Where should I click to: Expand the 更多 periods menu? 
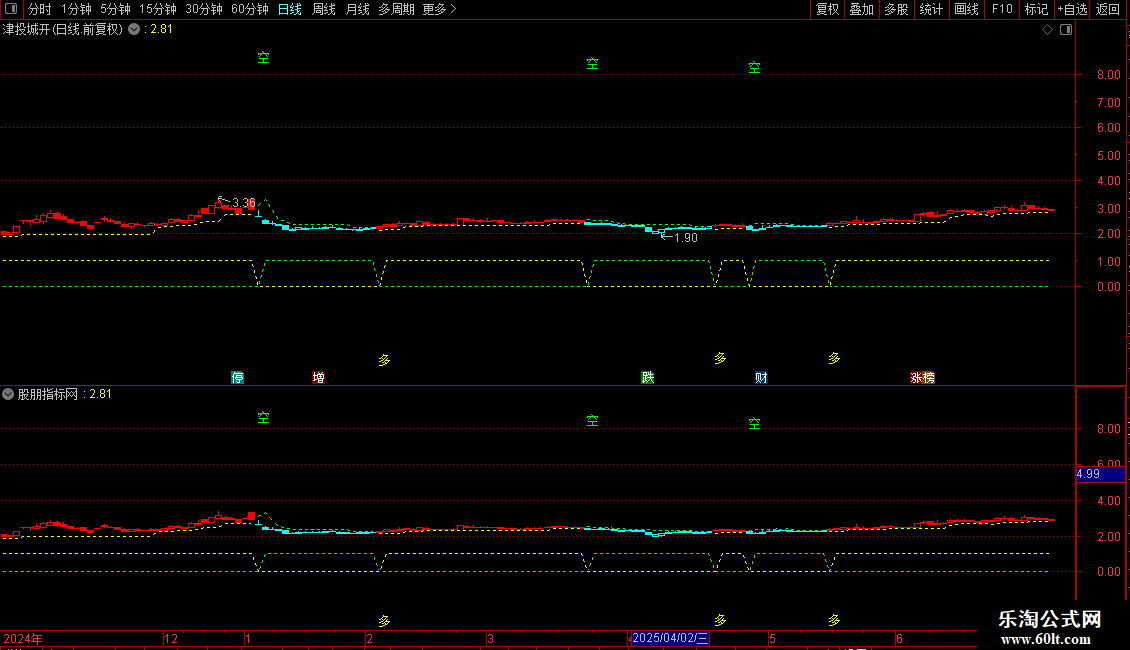click(x=439, y=9)
